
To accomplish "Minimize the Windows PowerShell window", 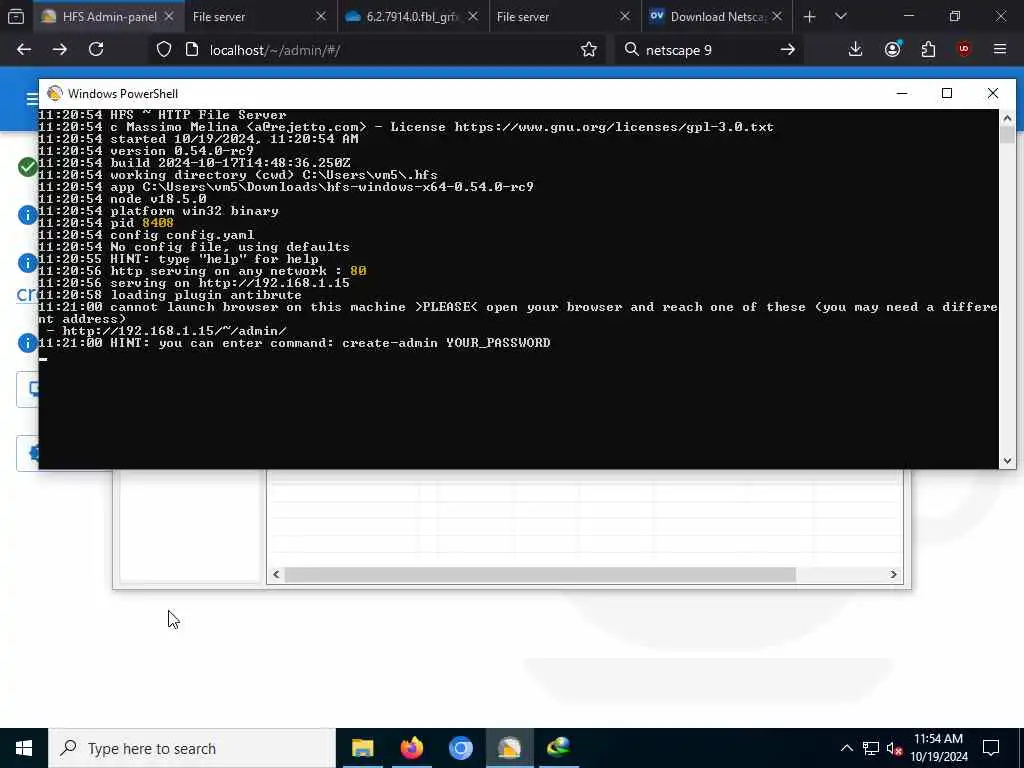I will (902, 93).
